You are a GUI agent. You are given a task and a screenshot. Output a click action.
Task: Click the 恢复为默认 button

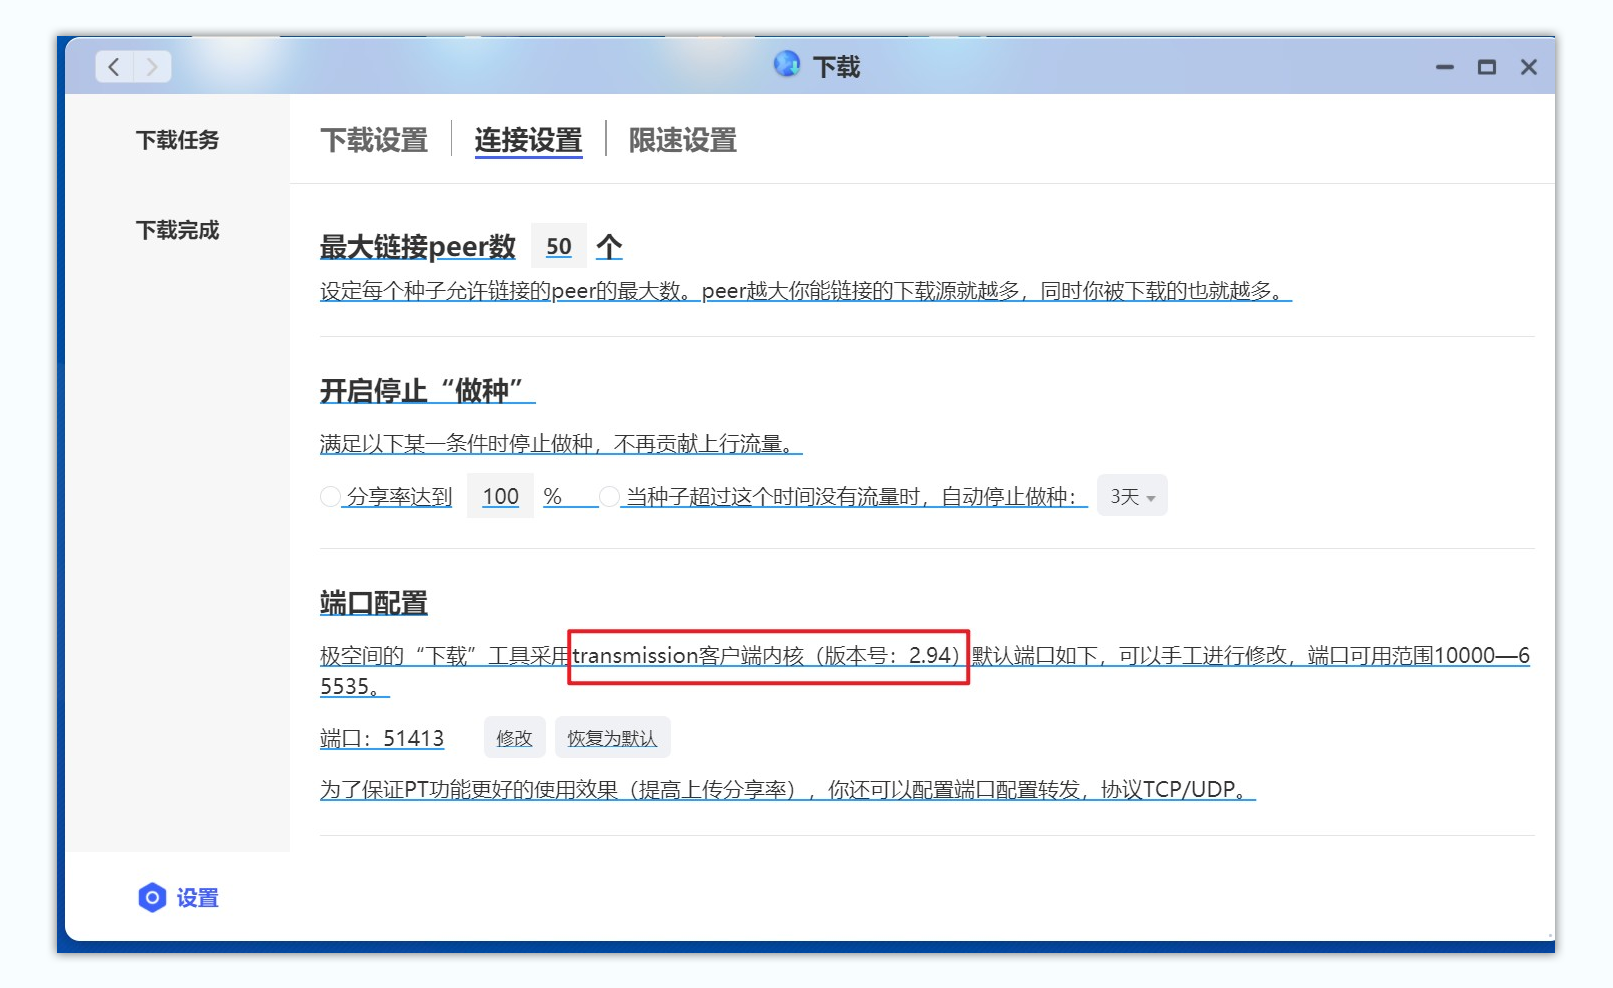(612, 737)
